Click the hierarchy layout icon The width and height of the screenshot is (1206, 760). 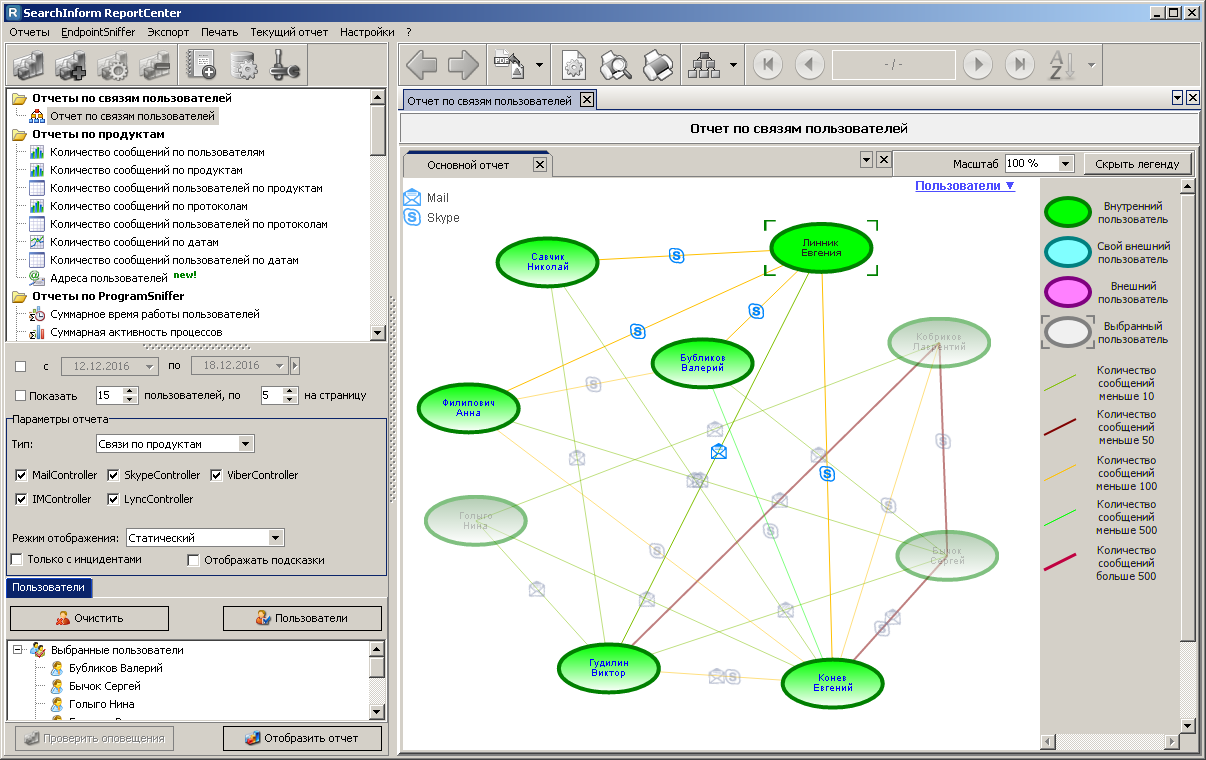coord(704,66)
